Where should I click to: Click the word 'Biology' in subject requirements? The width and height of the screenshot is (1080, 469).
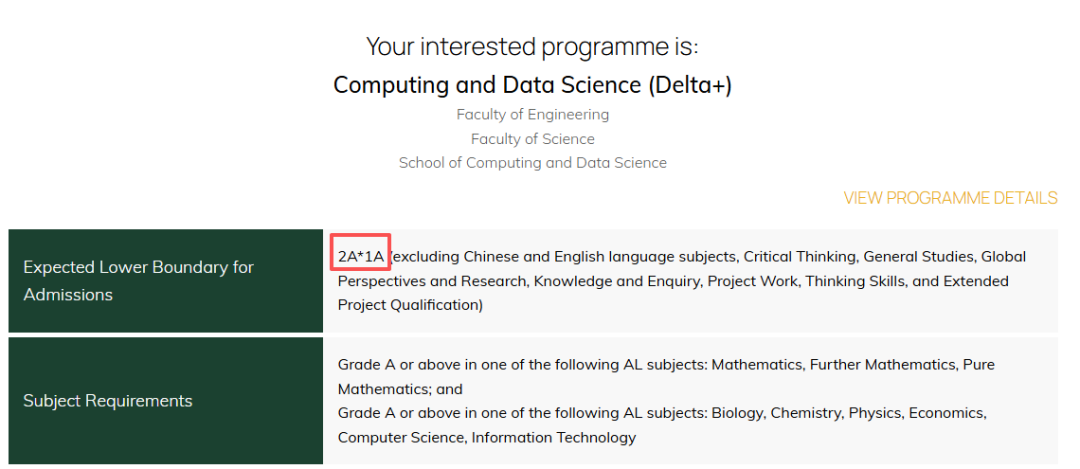click(x=738, y=413)
